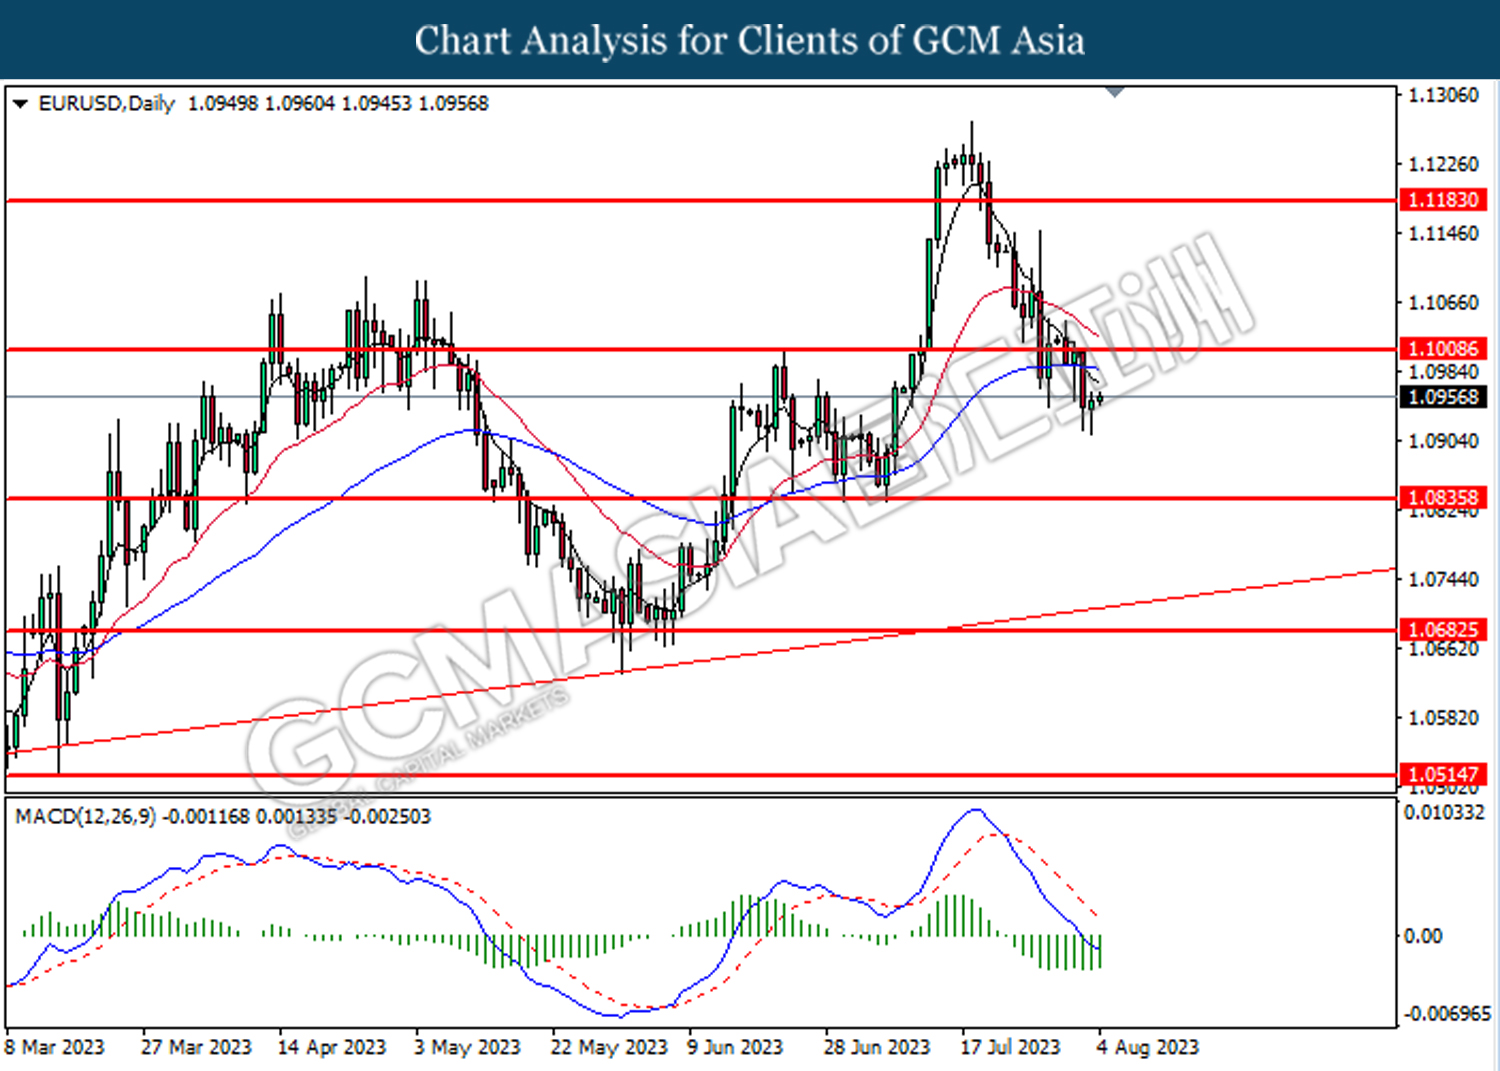
Task: Click the 14 Apr 2023 date label
Action: coord(332,1047)
